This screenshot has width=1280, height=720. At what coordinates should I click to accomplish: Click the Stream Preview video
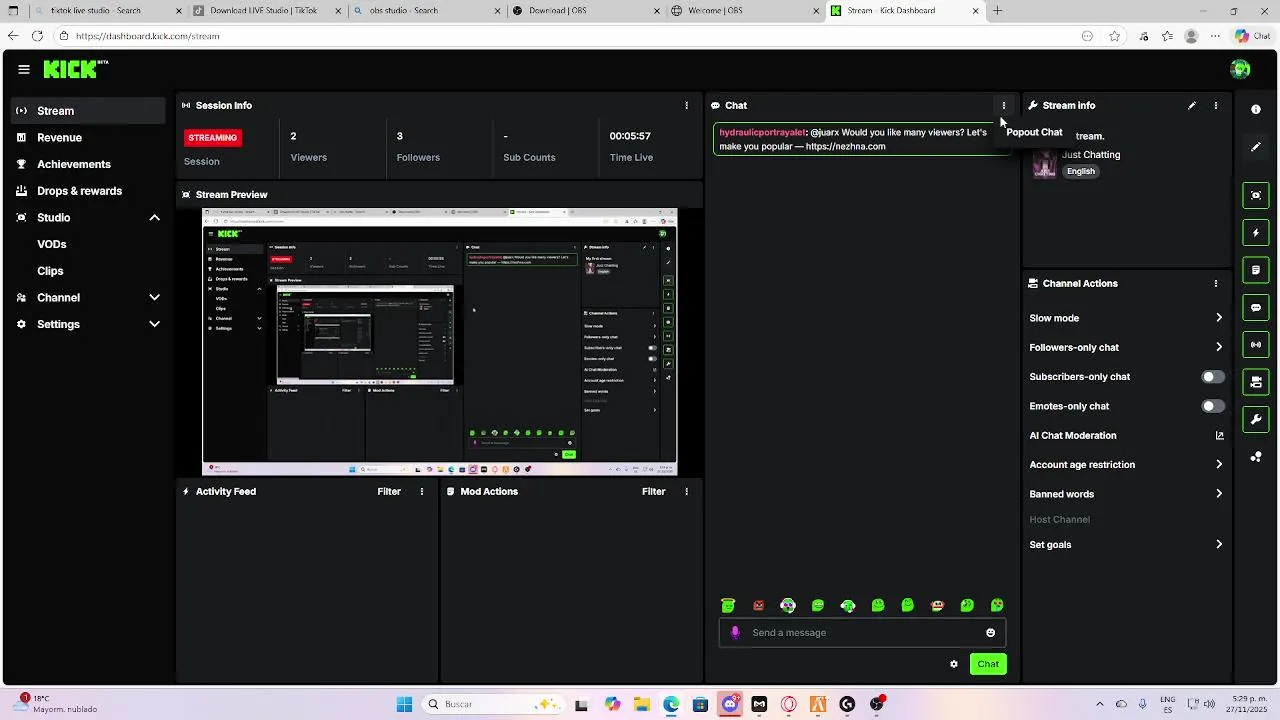[x=440, y=342]
